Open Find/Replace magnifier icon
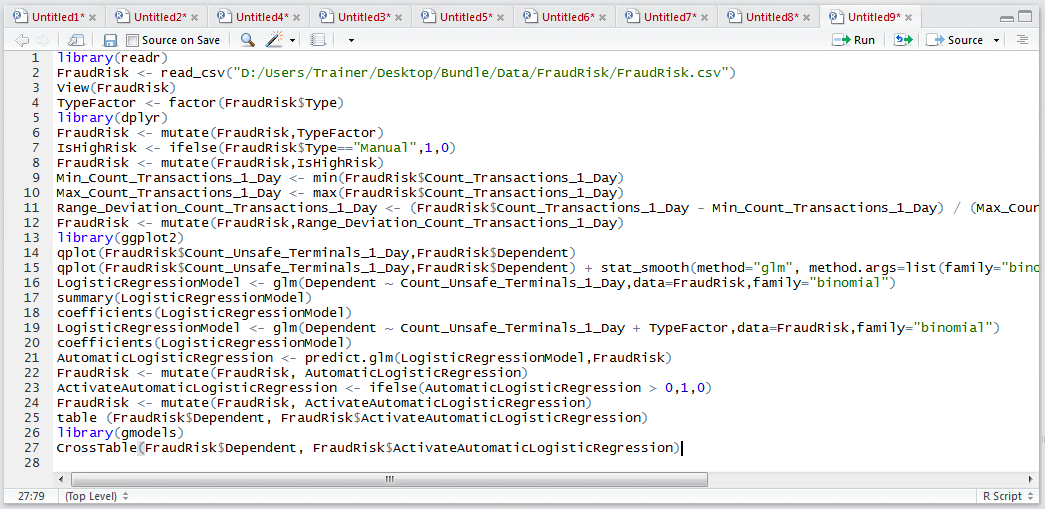Screen dimensions: 1045x509 coord(248,40)
